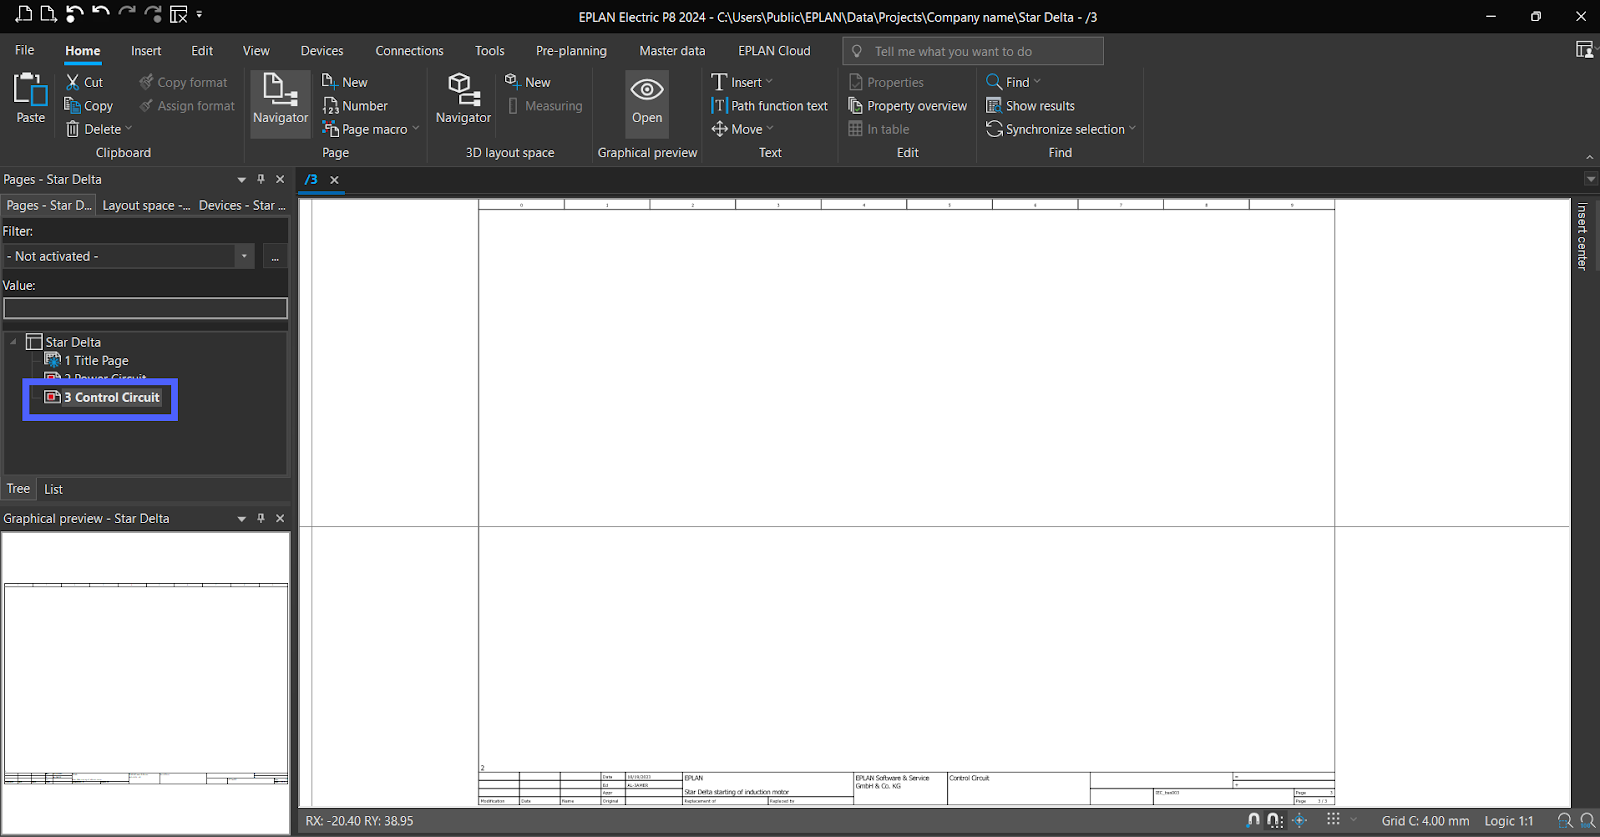
Task: Open Graphical preview panel title dropdown arrow
Action: pos(241,519)
